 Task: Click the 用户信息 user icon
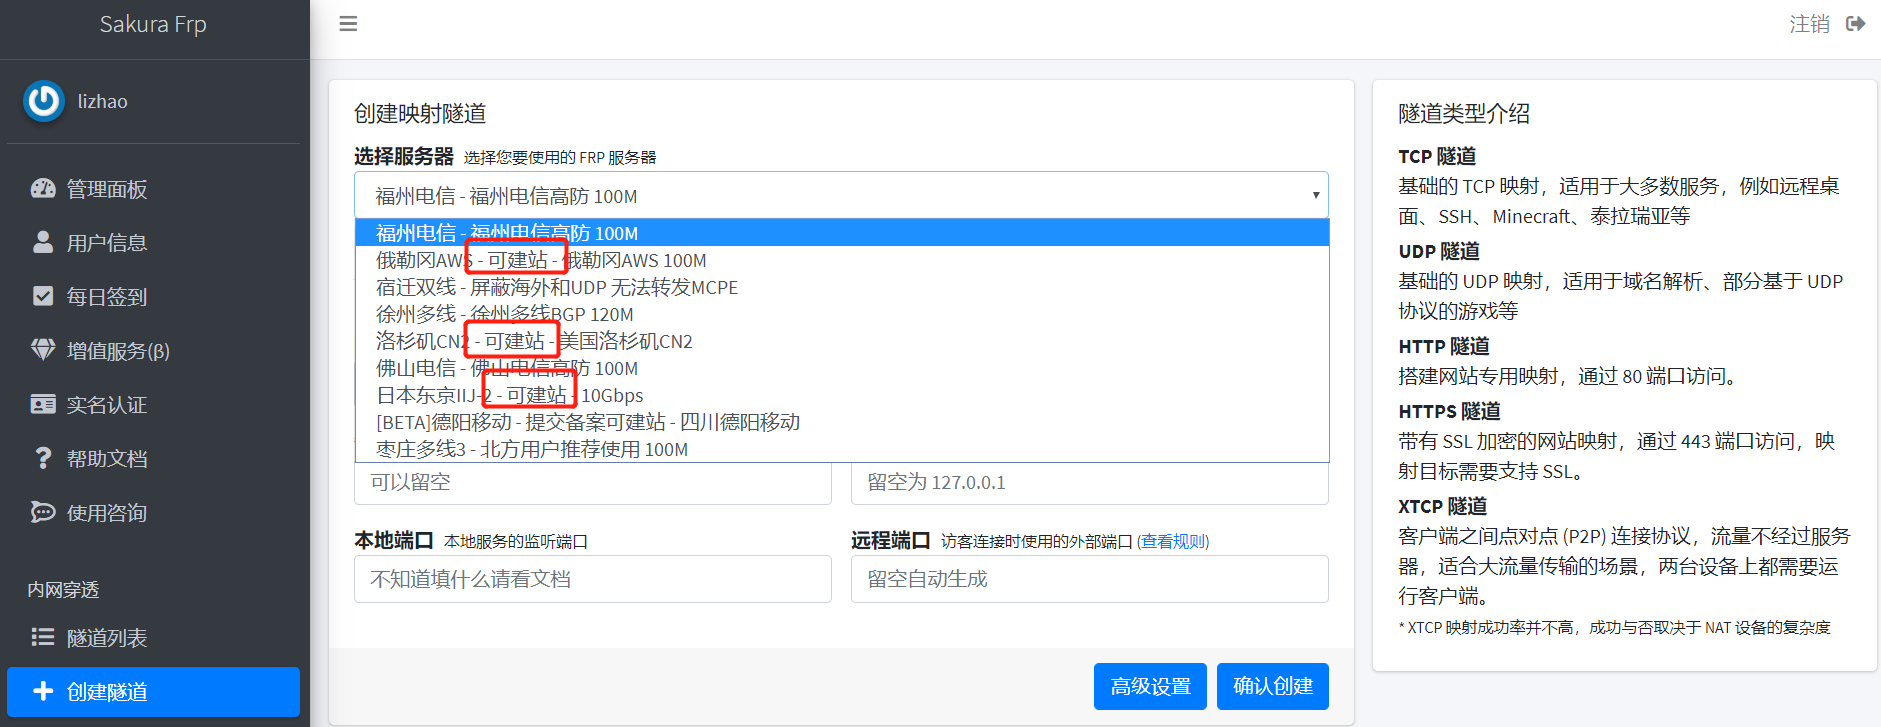[43, 242]
